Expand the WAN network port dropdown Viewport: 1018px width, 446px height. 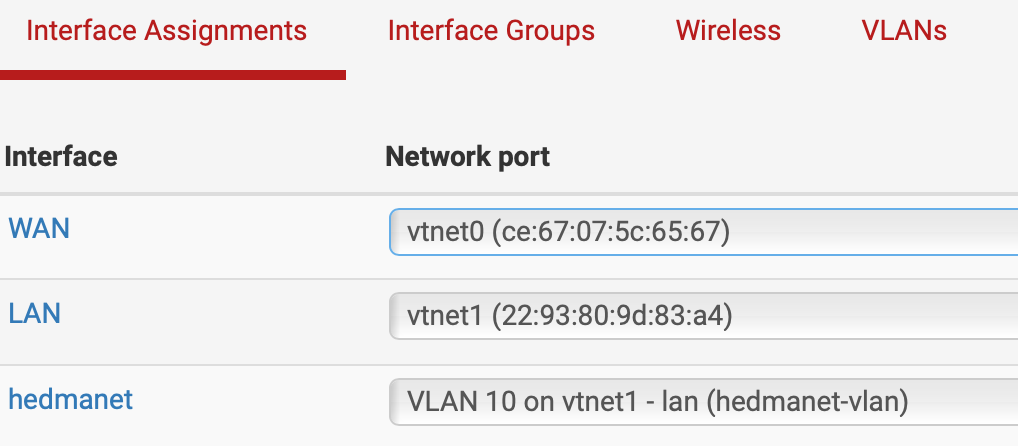702,233
